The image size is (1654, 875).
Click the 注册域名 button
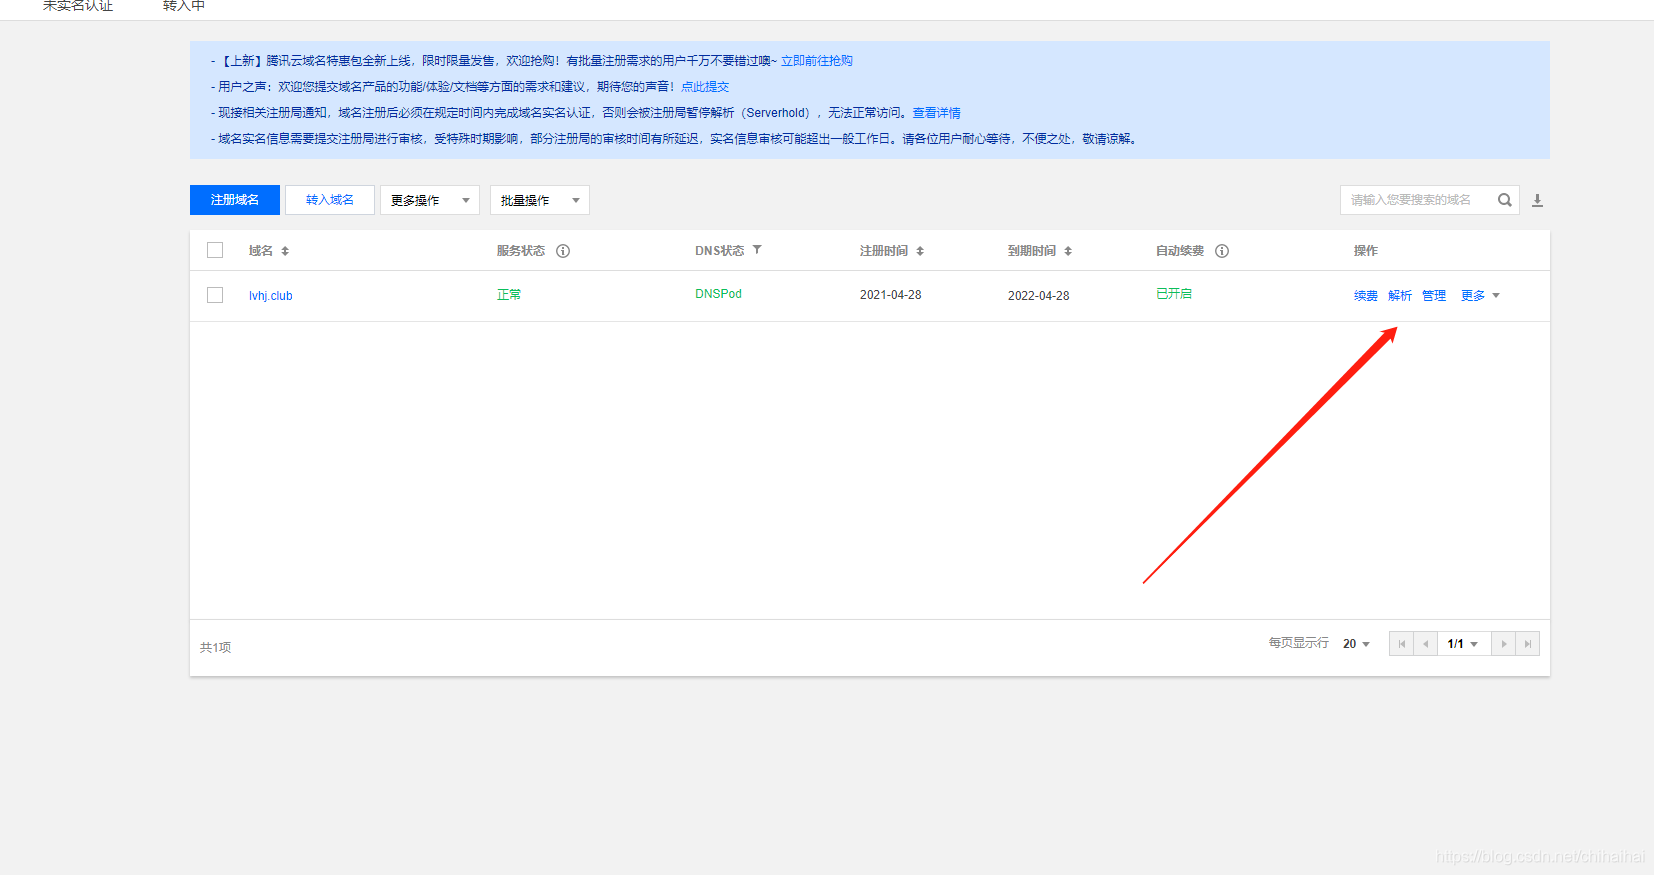(x=235, y=200)
